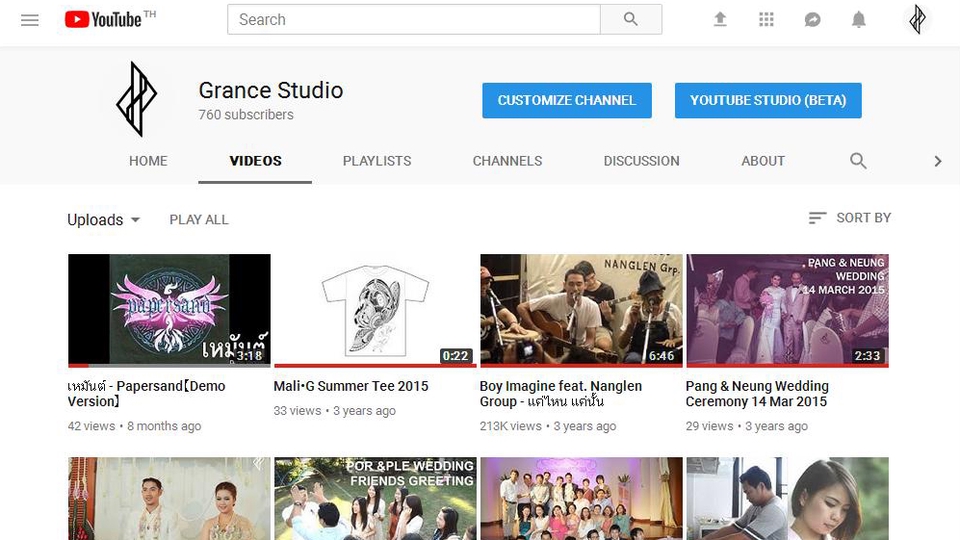Click '213K views • 3 years ago' text
Image resolution: width=960 pixels, height=540 pixels.
[x=548, y=426]
